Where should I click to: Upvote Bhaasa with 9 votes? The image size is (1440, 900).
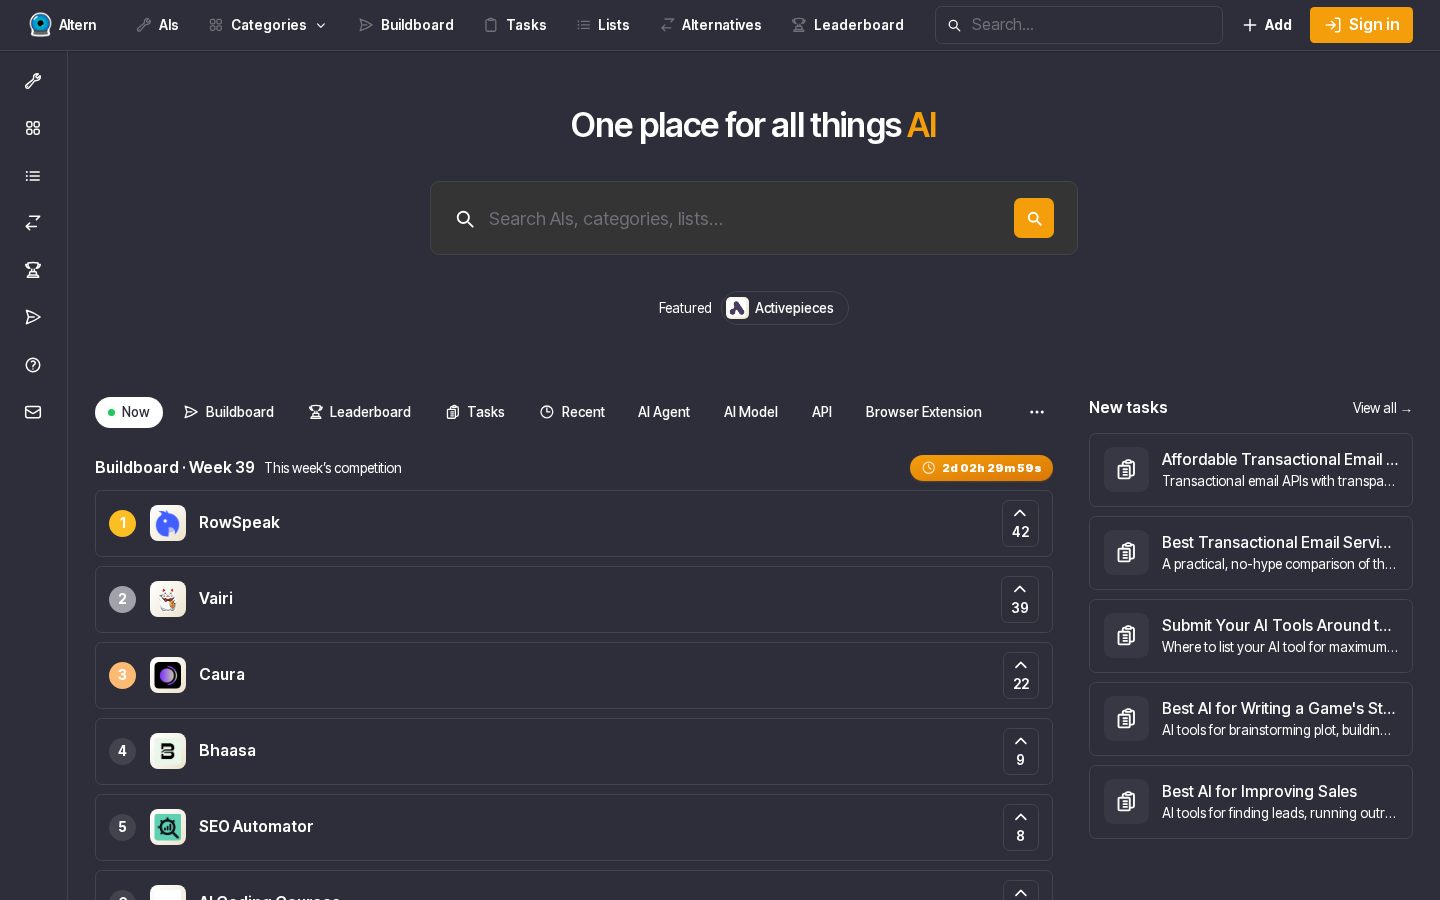click(1020, 751)
